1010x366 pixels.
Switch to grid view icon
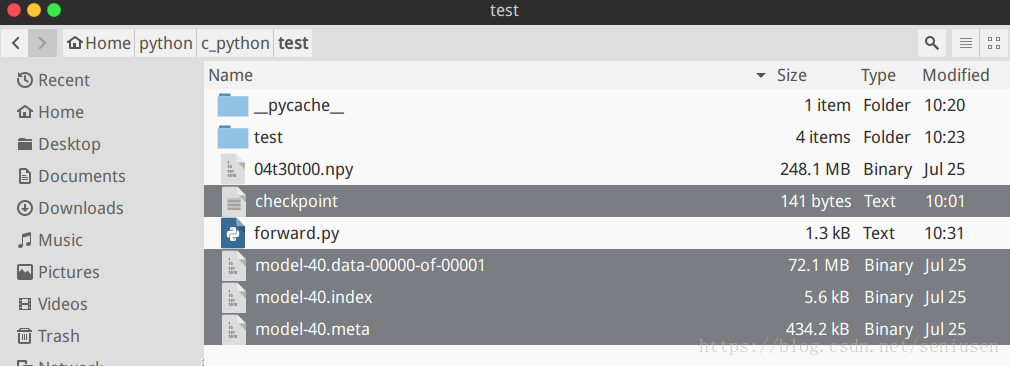(994, 43)
